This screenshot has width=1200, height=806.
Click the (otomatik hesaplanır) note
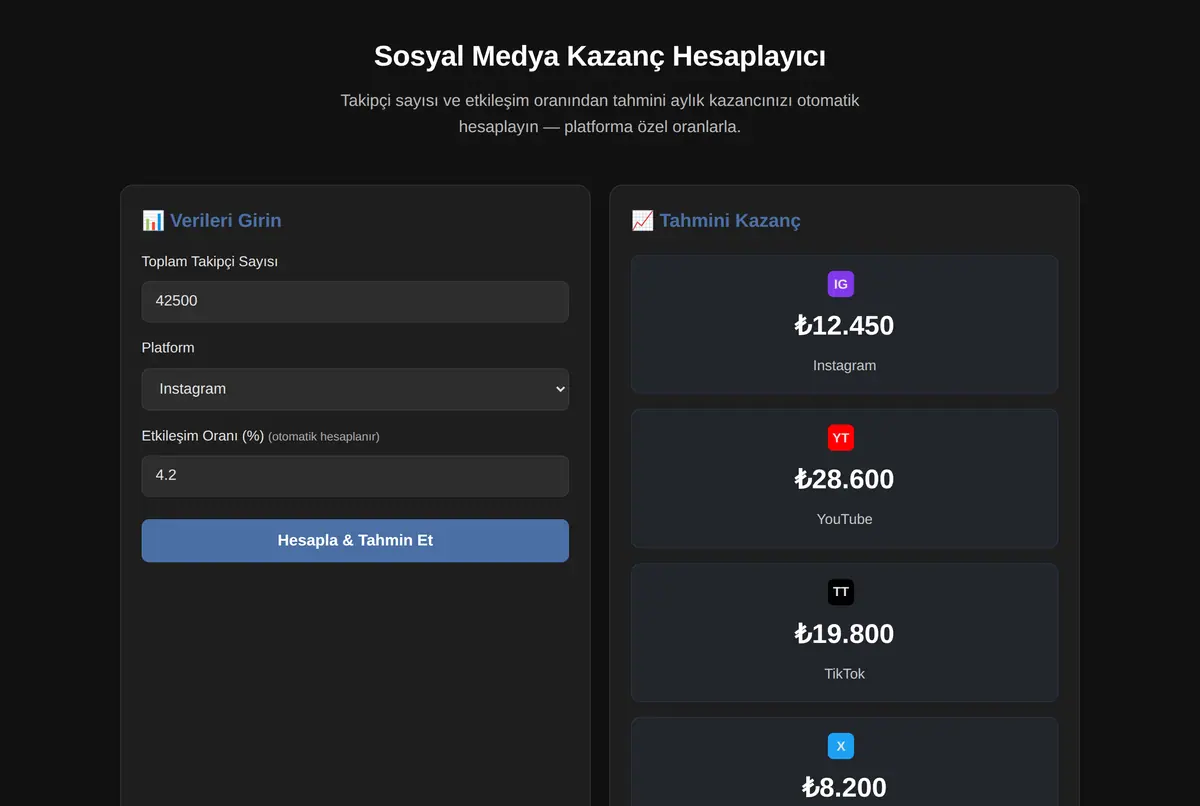[324, 437]
